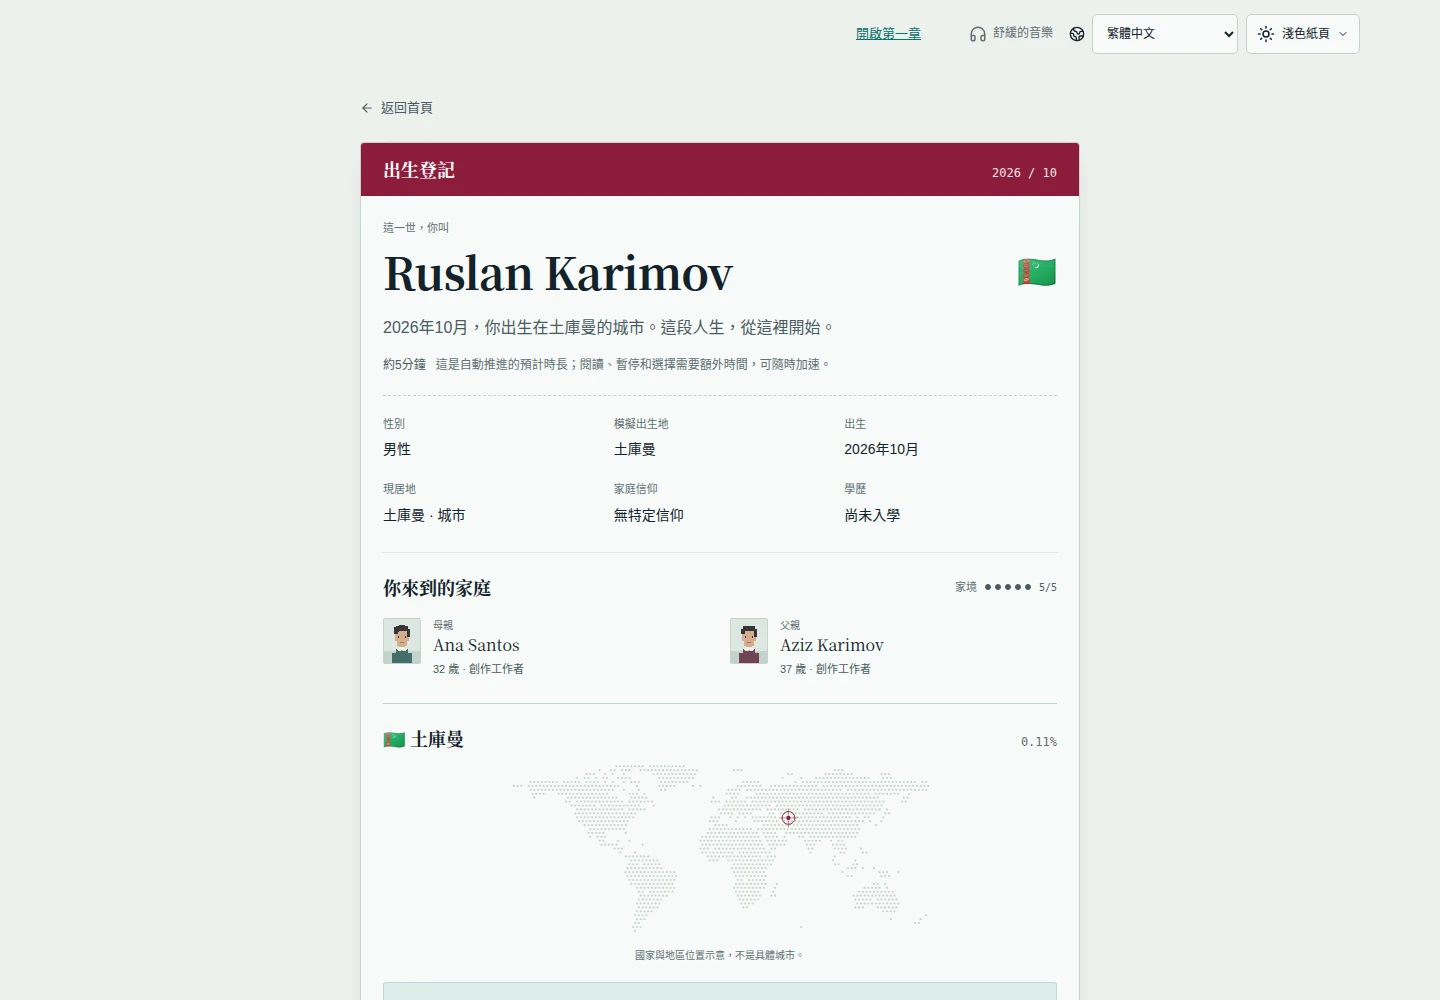Click the small flag beside the 土庫曼 heading
Image resolution: width=1440 pixels, height=1000 pixels.
394,740
